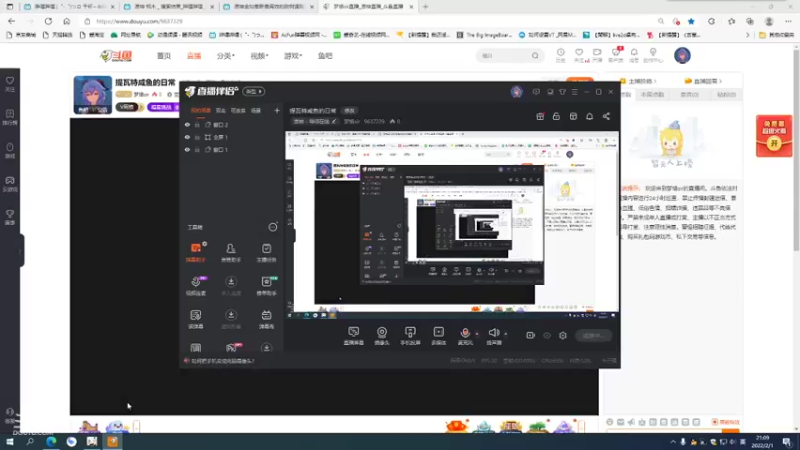Open the 鱼吧 menu on Douyu
This screenshot has width=800, height=450.
click(325, 56)
